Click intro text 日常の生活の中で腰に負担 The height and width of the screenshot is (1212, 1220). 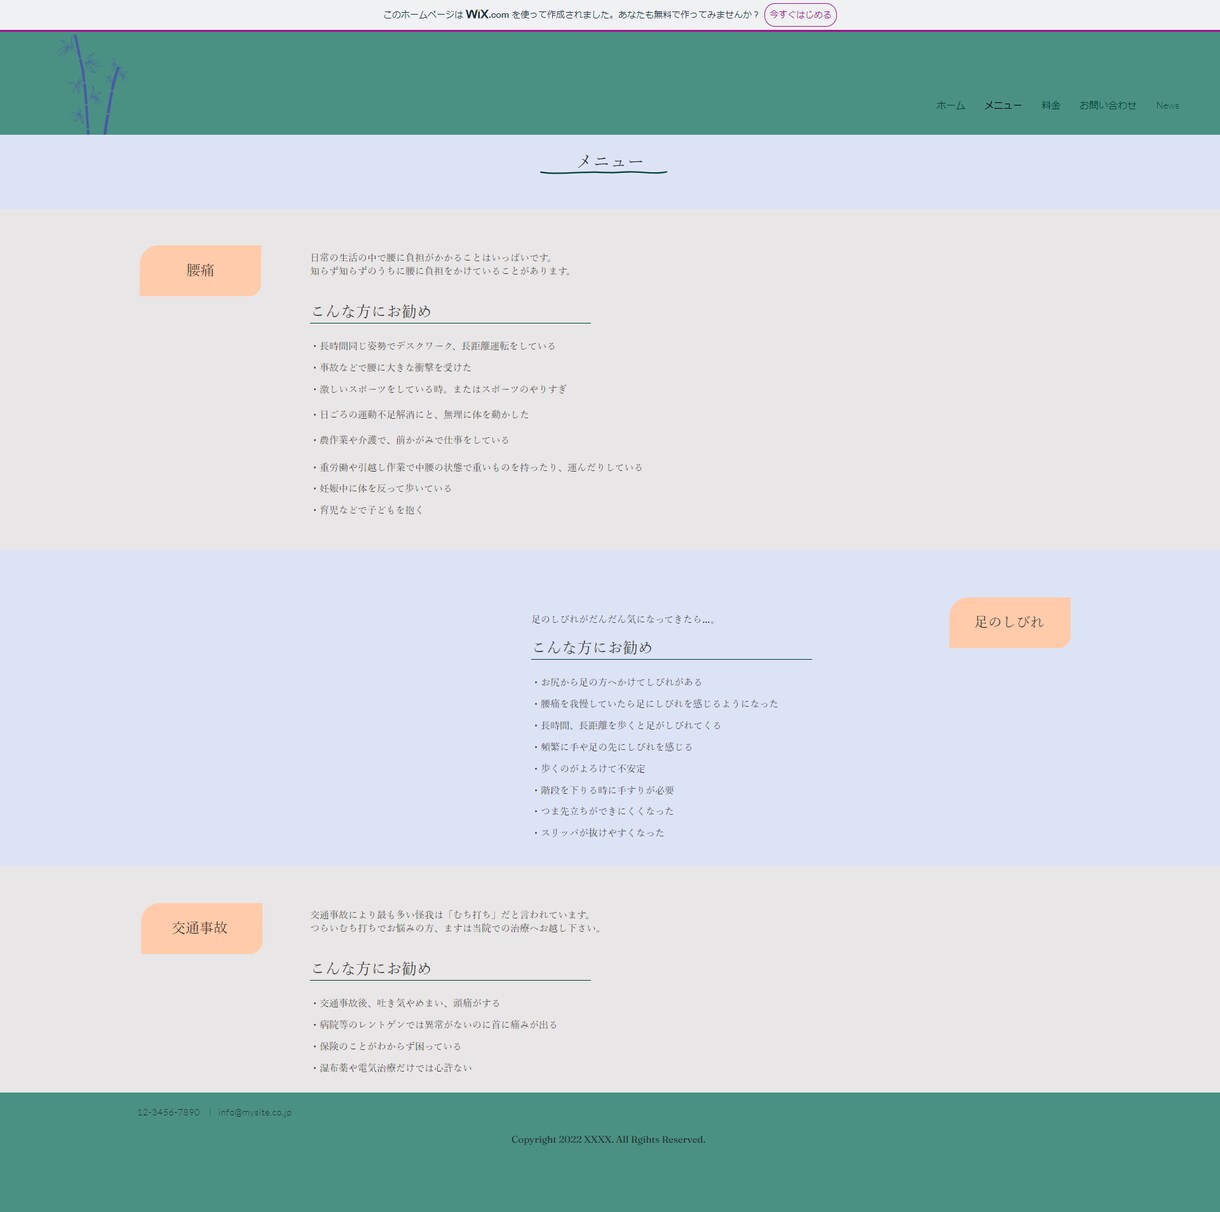[433, 258]
